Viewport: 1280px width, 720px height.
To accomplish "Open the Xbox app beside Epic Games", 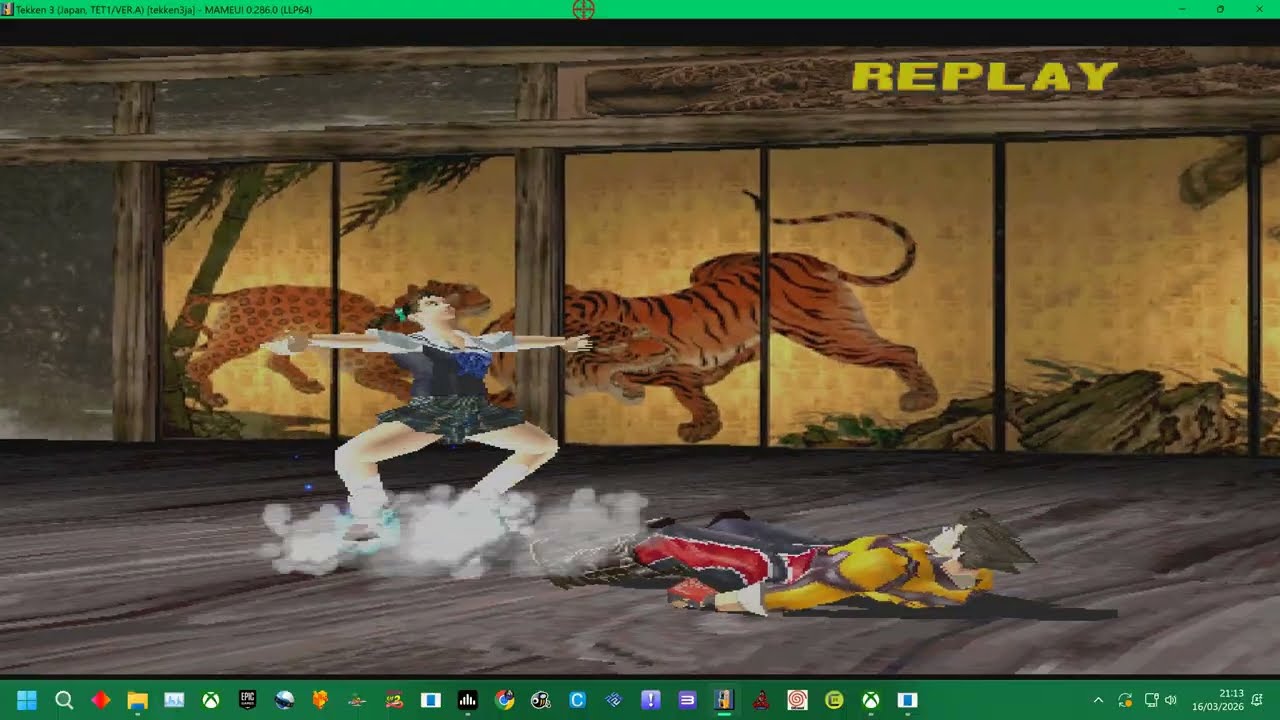I will point(211,700).
